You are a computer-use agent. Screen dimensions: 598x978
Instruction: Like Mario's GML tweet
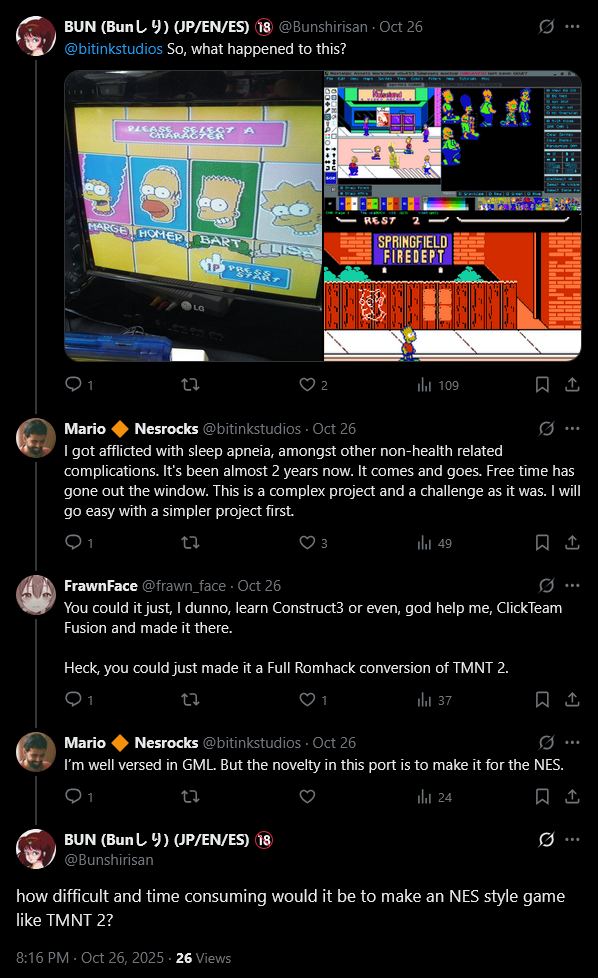tap(307, 796)
